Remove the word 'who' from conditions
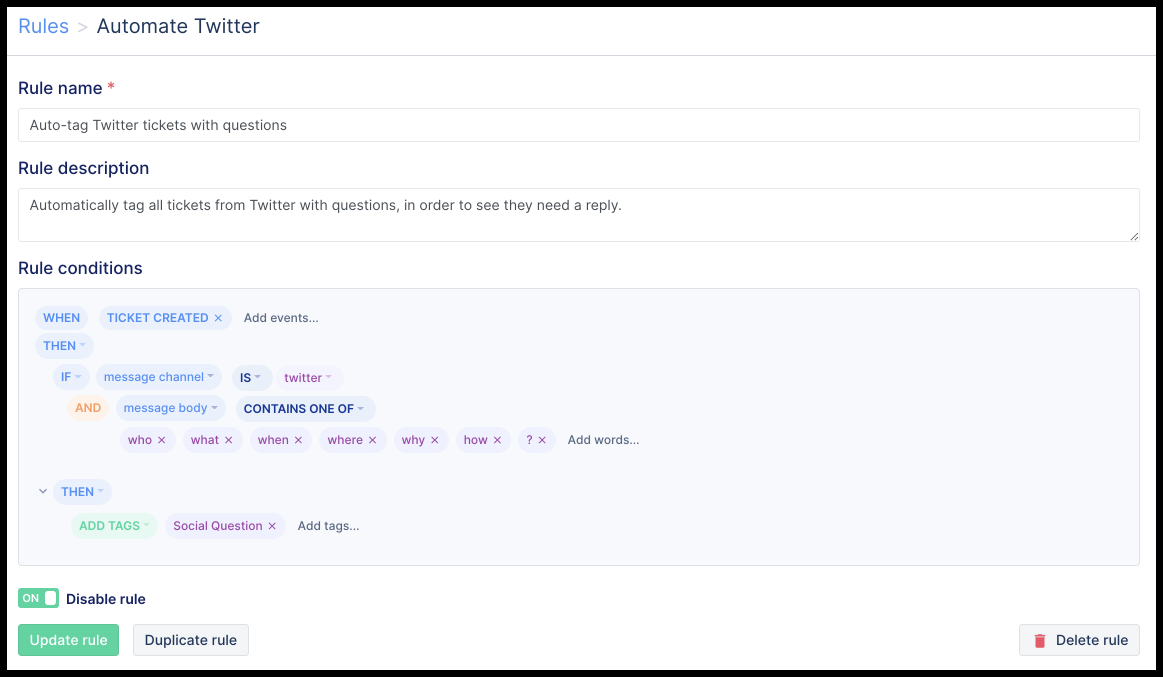This screenshot has width=1163, height=677. pos(162,440)
